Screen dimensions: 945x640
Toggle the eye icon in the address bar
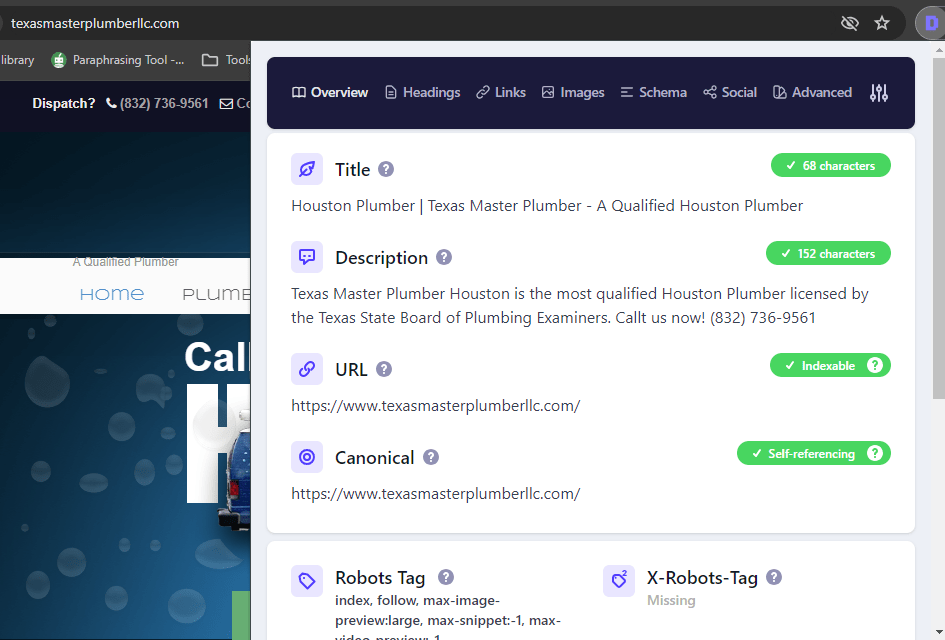(849, 22)
